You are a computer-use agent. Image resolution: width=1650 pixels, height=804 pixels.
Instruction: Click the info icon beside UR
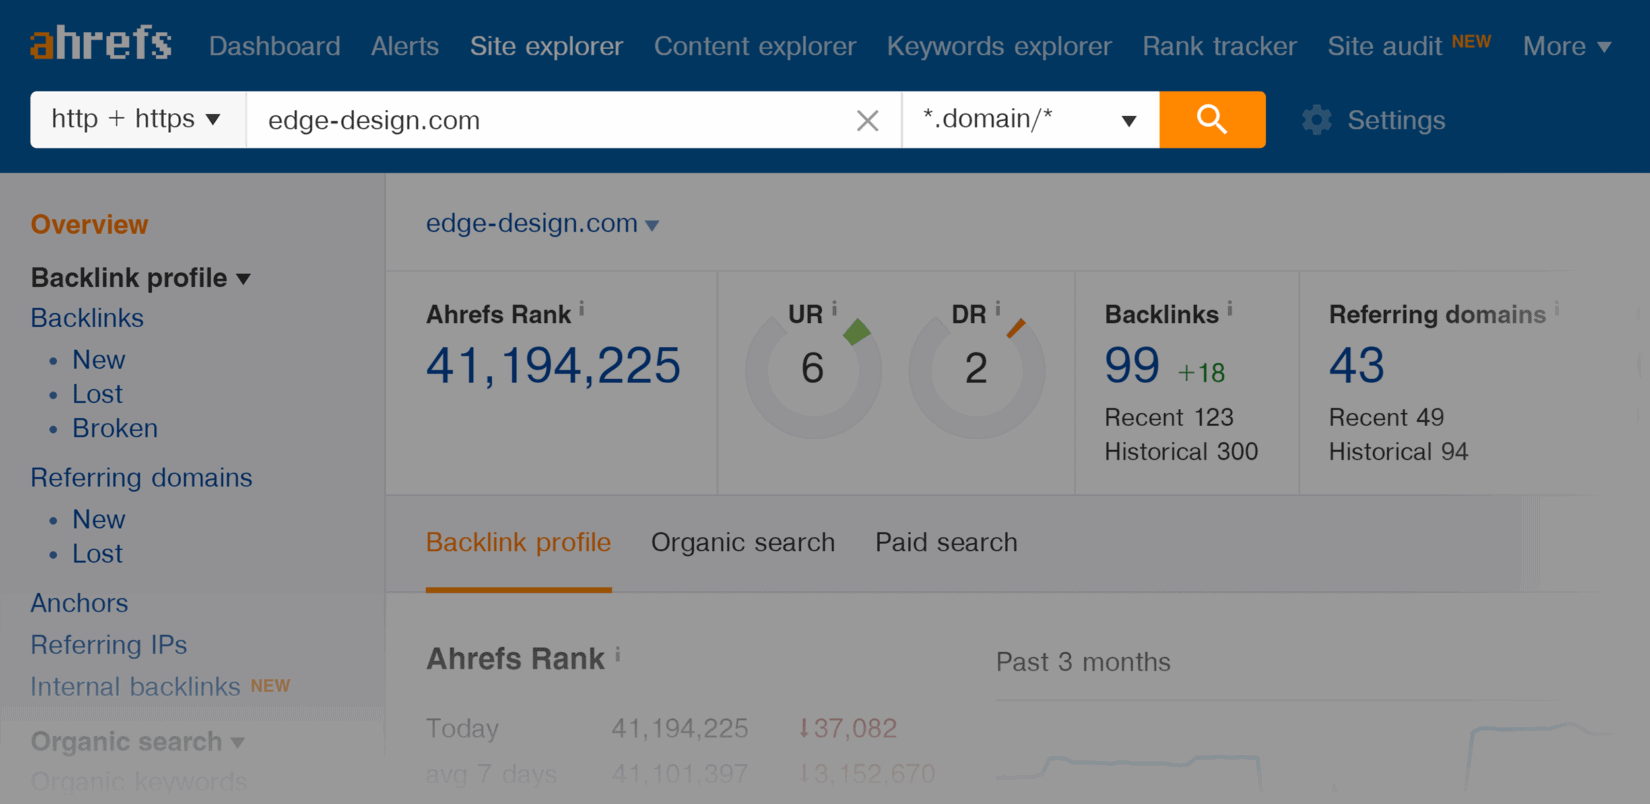coord(834,309)
